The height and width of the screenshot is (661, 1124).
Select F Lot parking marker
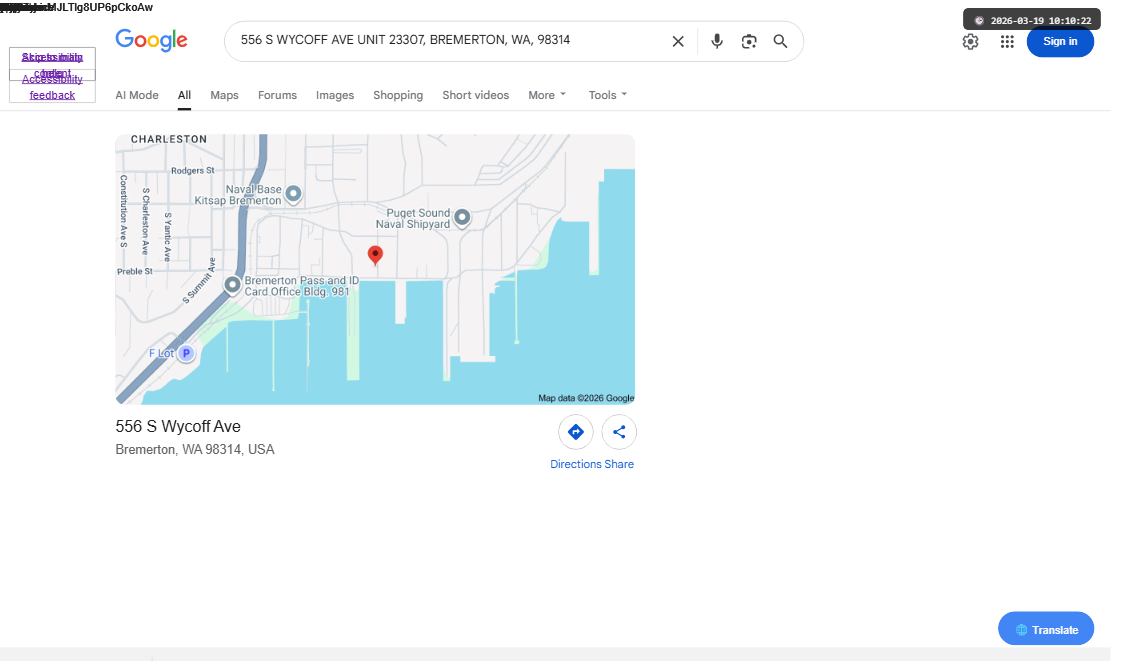[186, 353]
